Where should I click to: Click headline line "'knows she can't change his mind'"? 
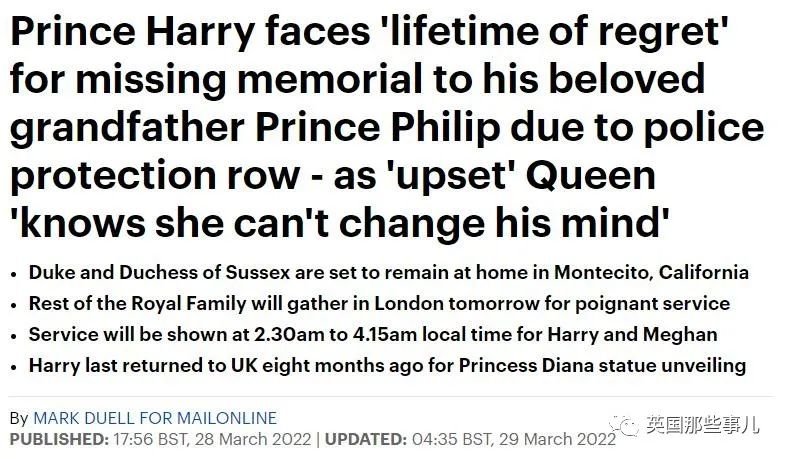tap(339, 222)
